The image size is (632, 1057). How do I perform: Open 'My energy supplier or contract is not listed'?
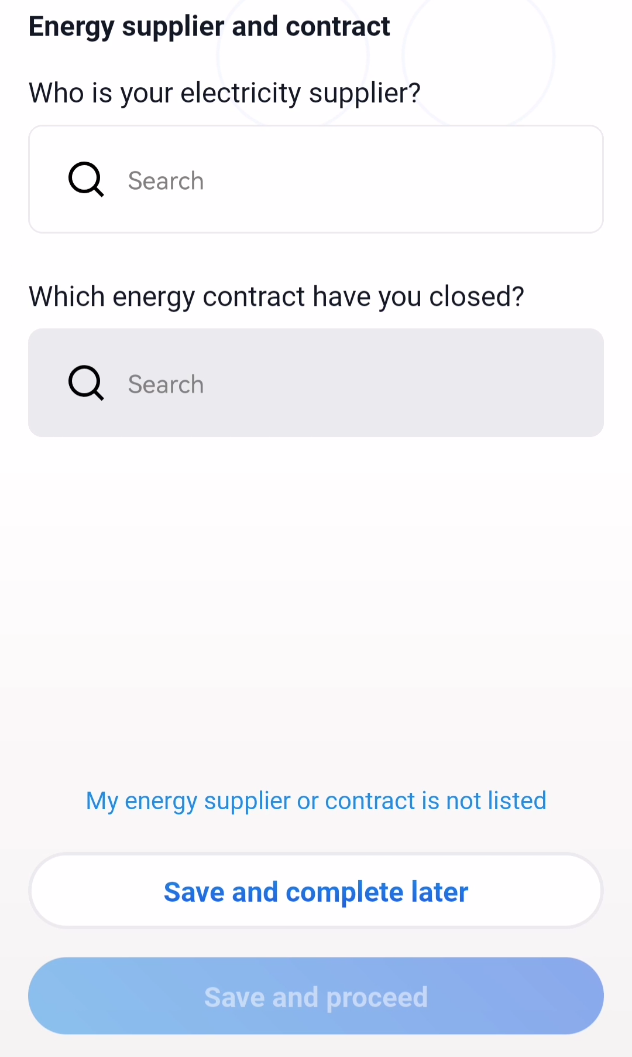(315, 801)
